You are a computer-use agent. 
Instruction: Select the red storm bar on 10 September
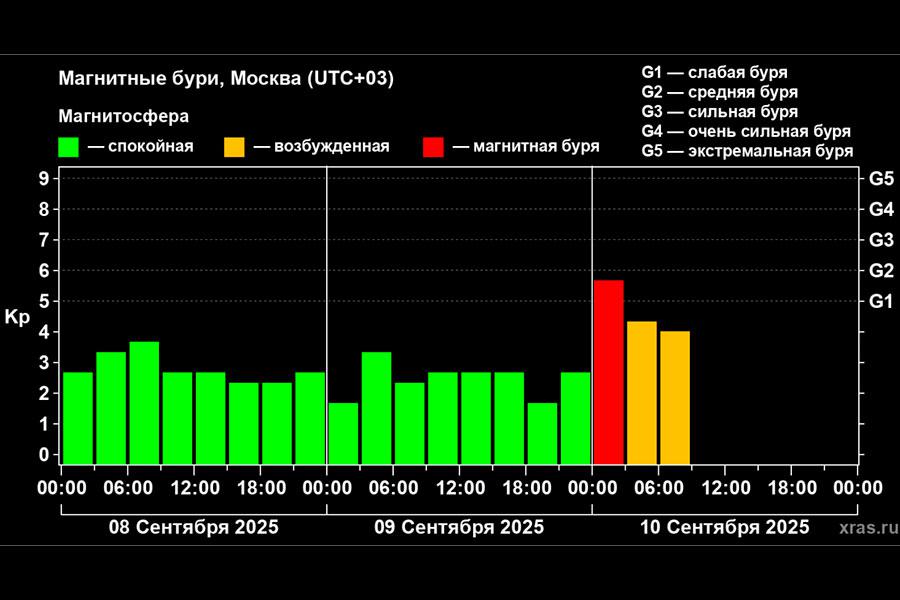pyautogui.click(x=608, y=371)
